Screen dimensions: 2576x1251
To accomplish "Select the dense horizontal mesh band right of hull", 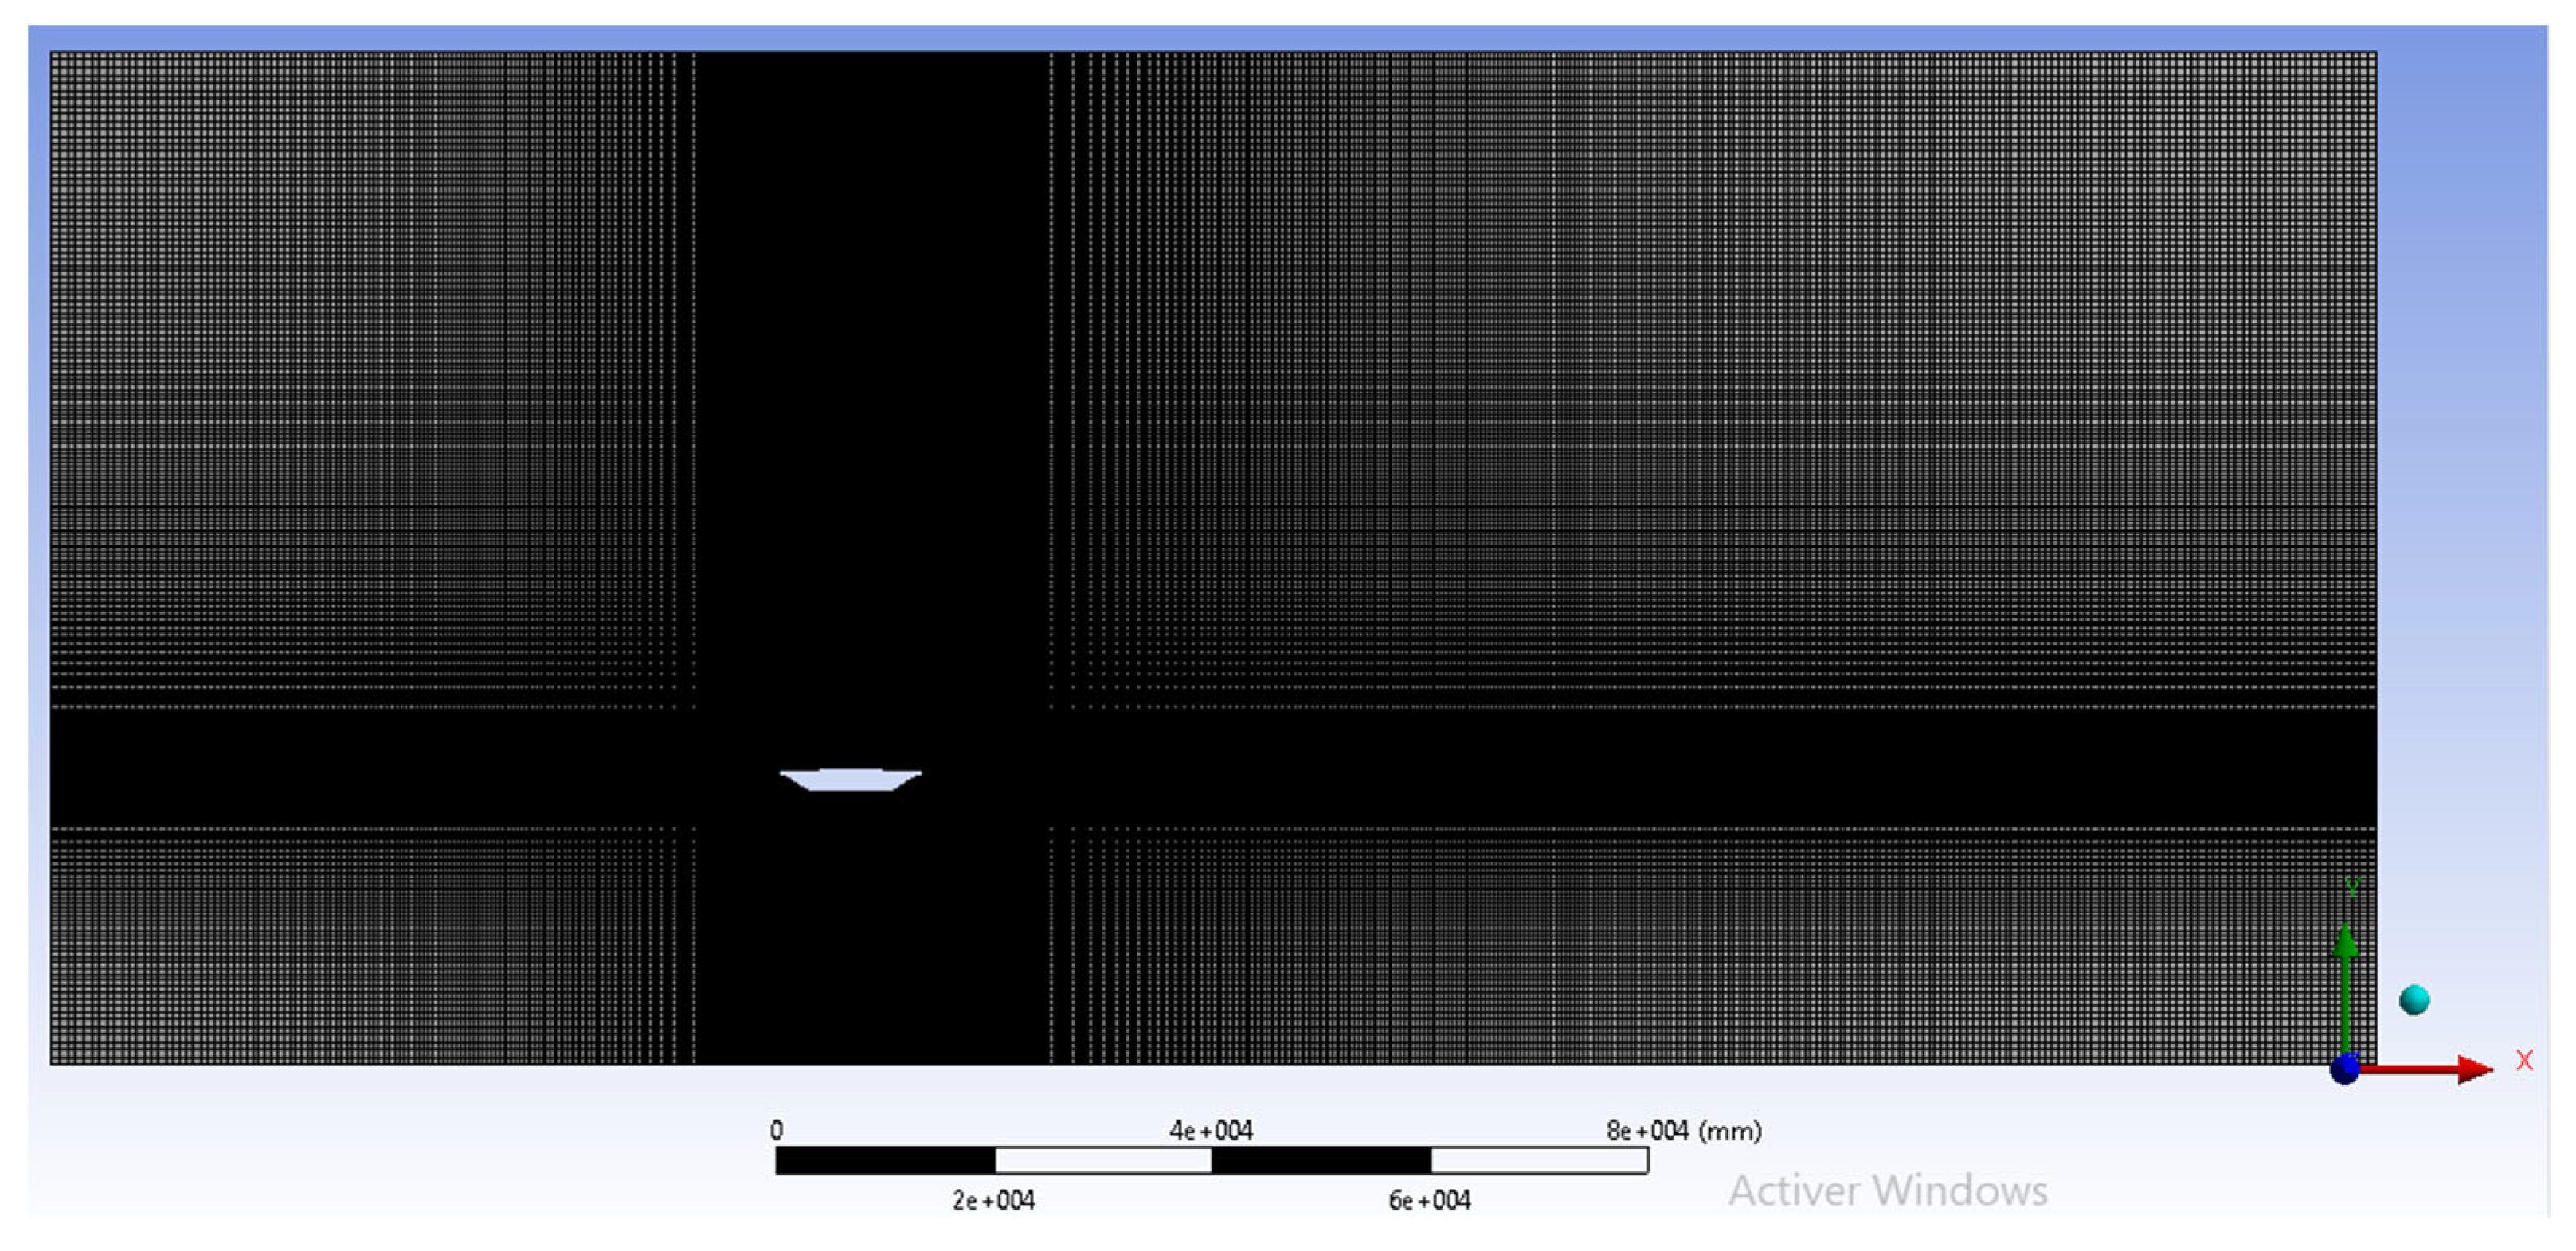I will 1700,767.
